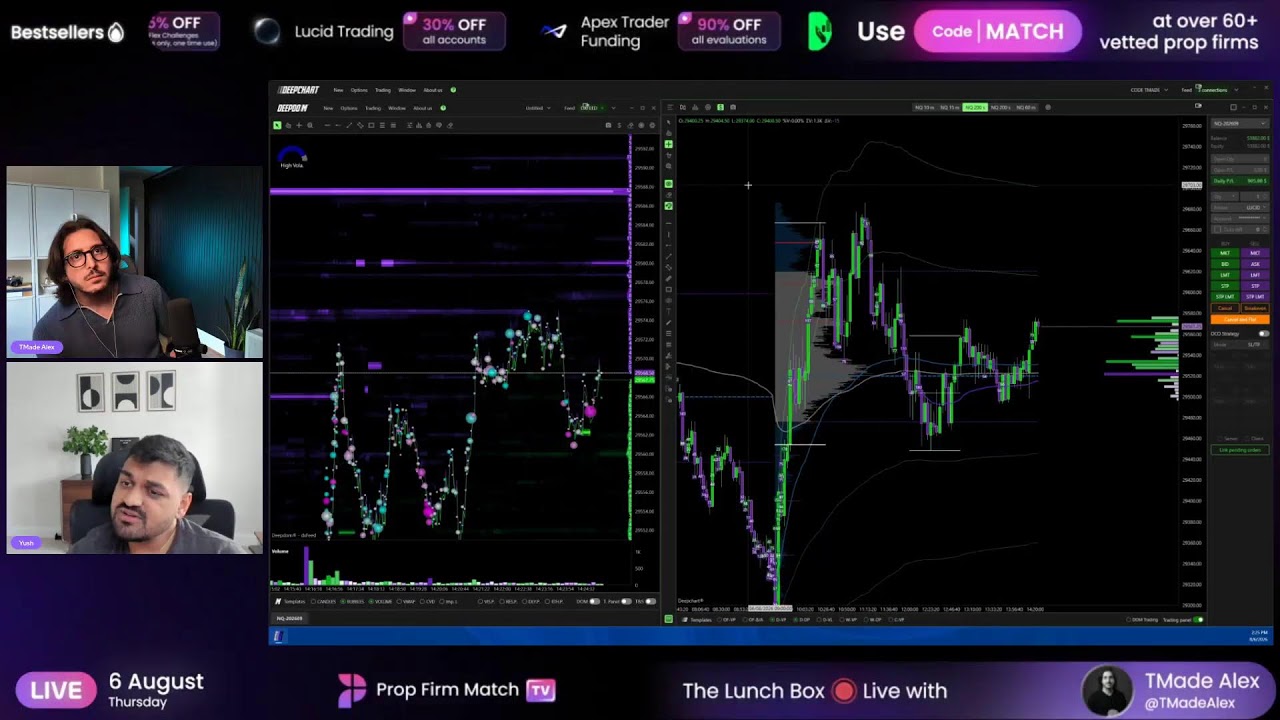Open Deepdom settings with the gear icon

(x=652, y=125)
